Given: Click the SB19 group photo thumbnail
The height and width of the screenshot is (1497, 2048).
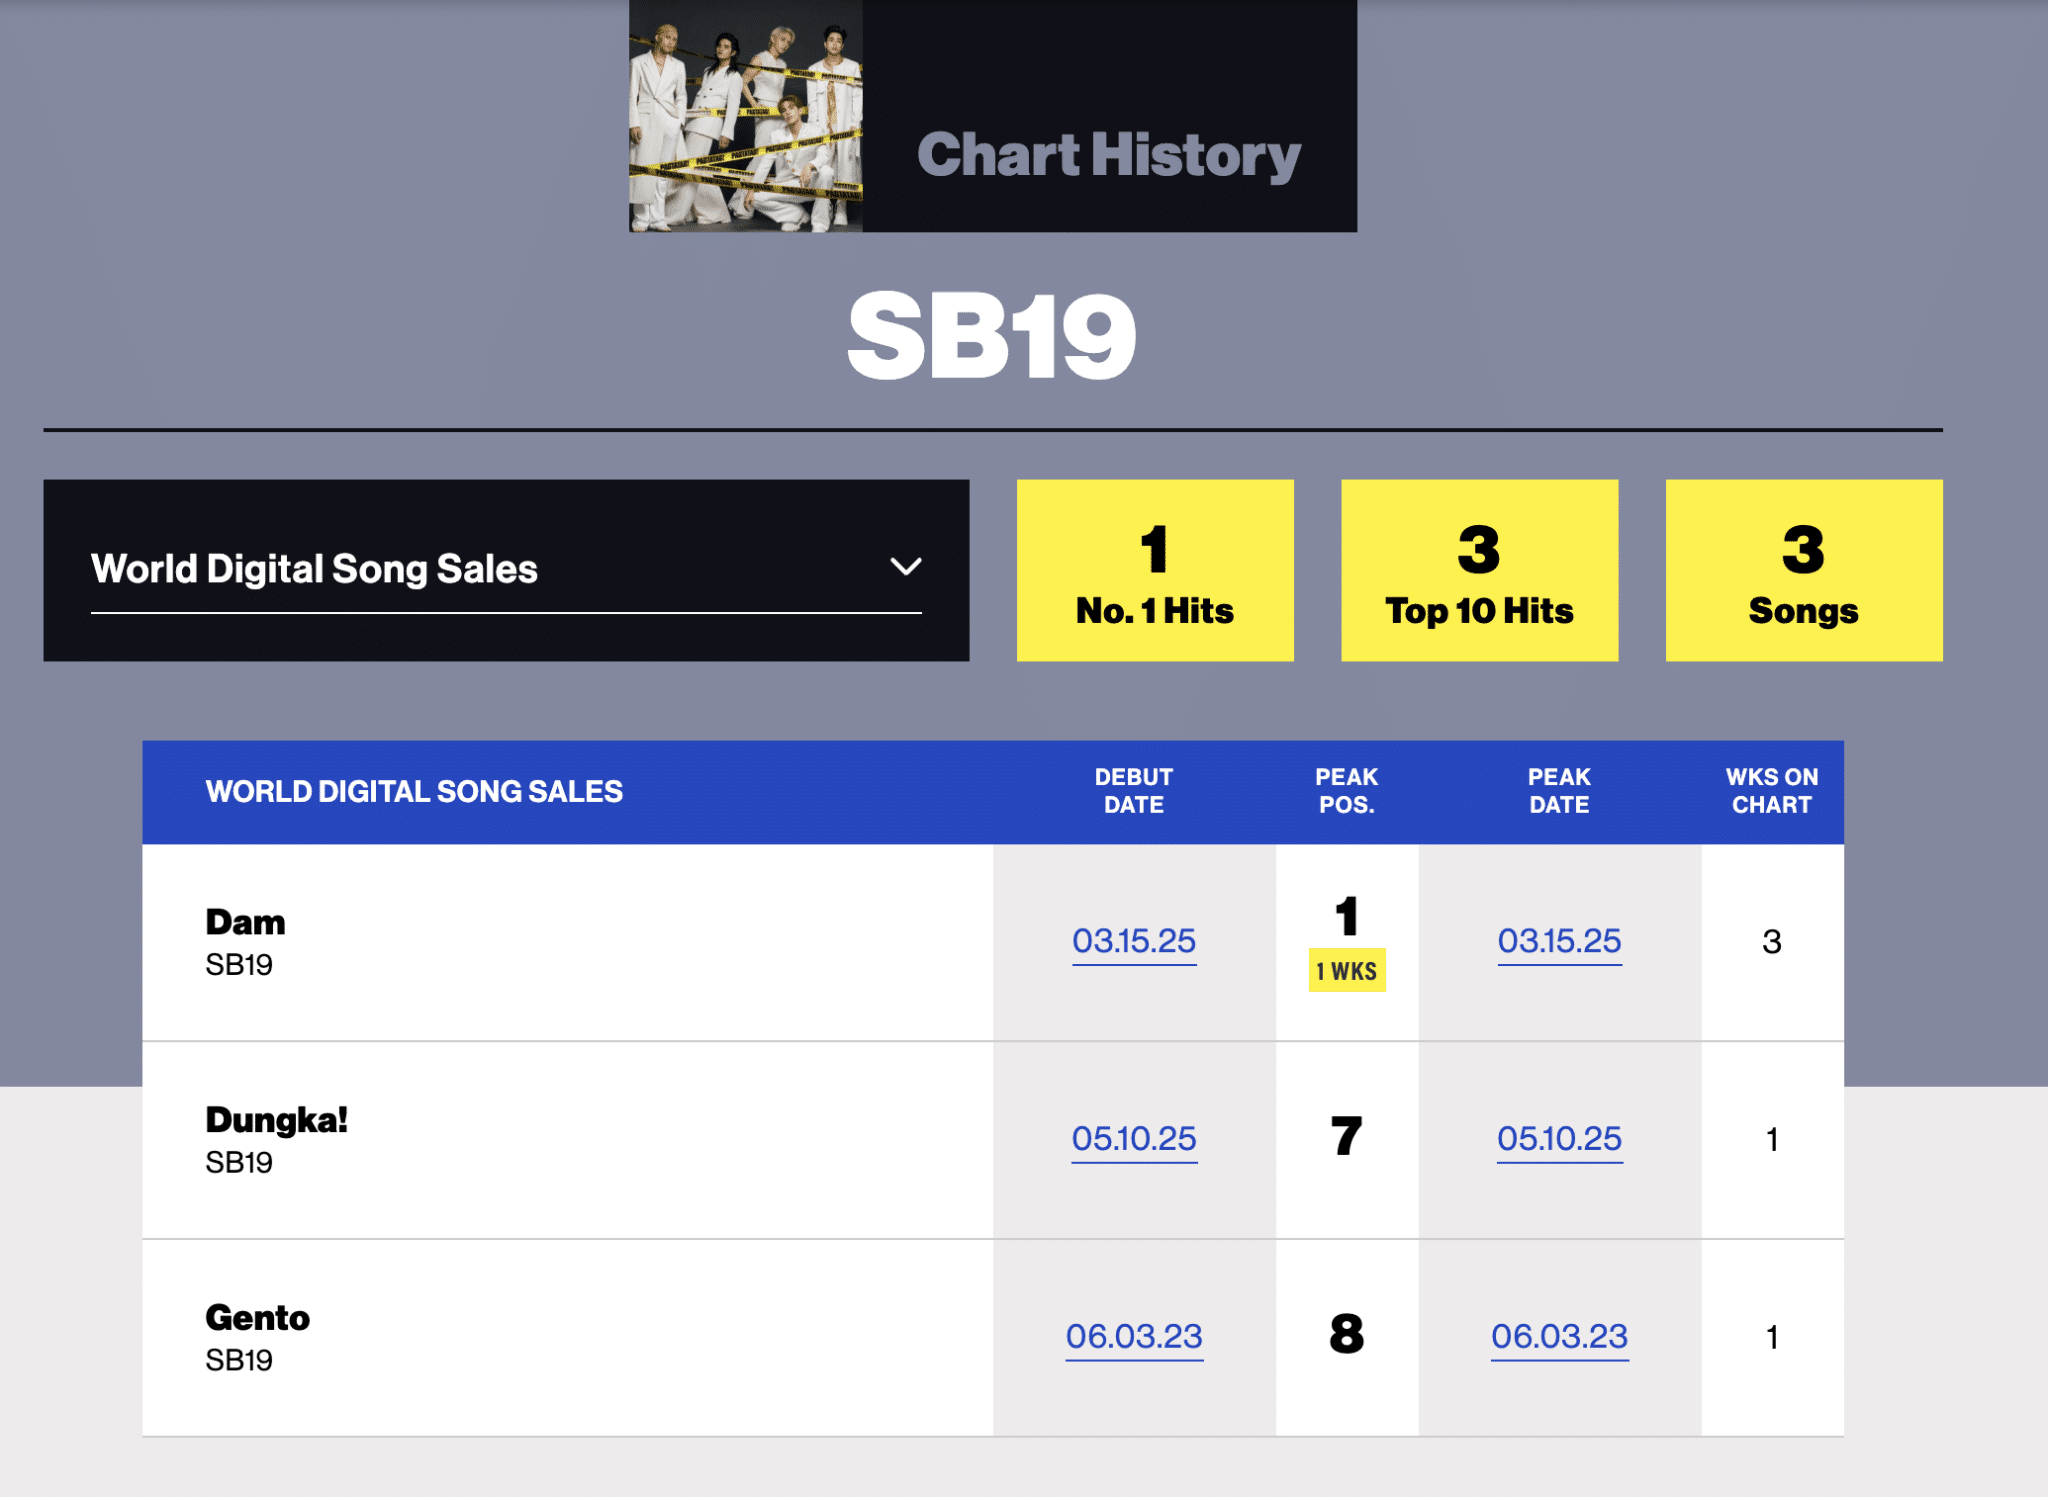Looking at the screenshot, I should pos(746,117).
